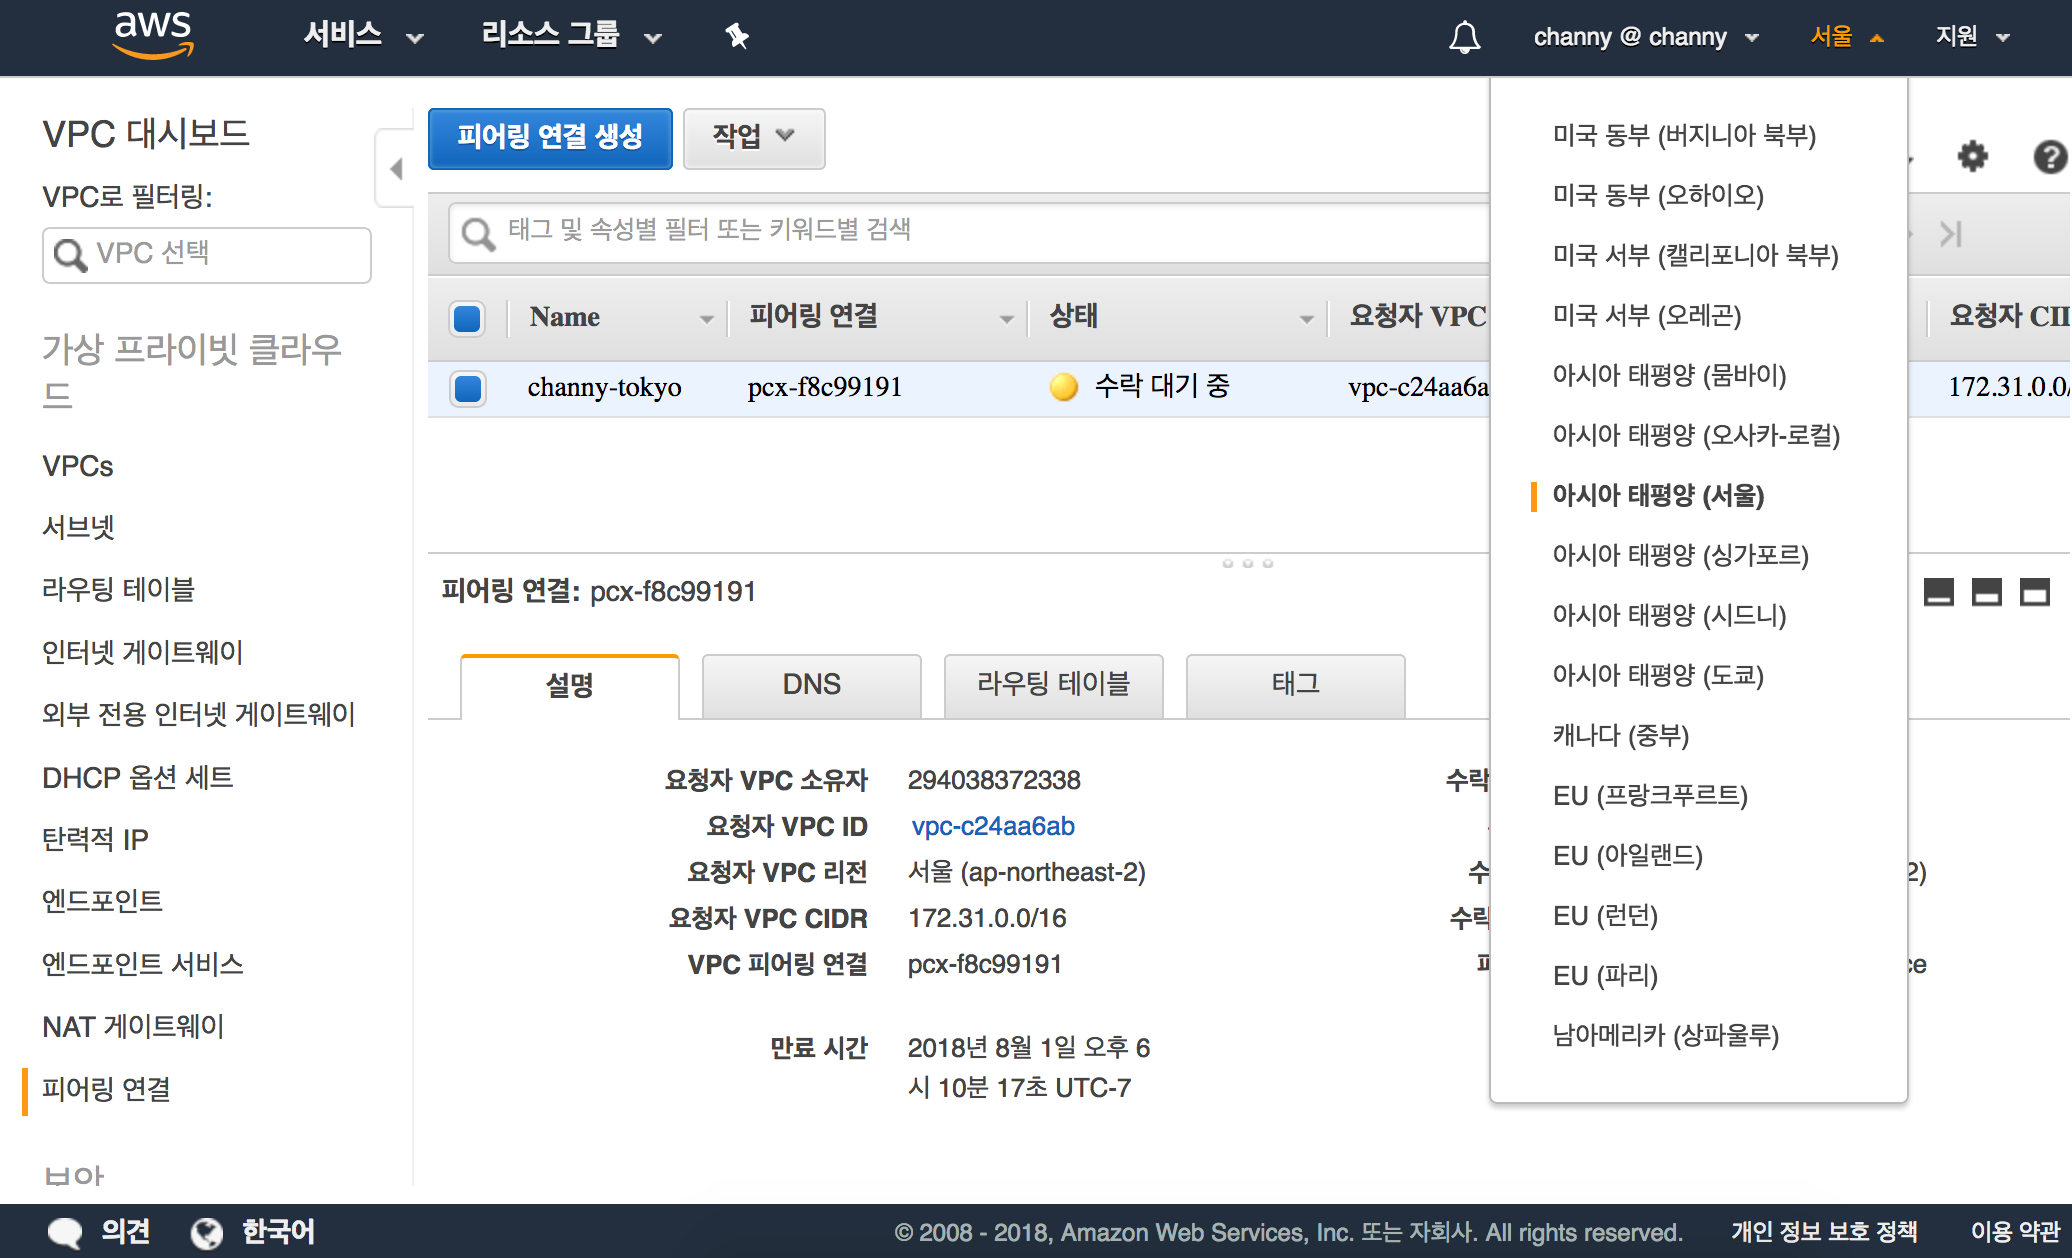This screenshot has height=1258, width=2072.
Task: Click the AWS logo home icon
Action: point(153,35)
